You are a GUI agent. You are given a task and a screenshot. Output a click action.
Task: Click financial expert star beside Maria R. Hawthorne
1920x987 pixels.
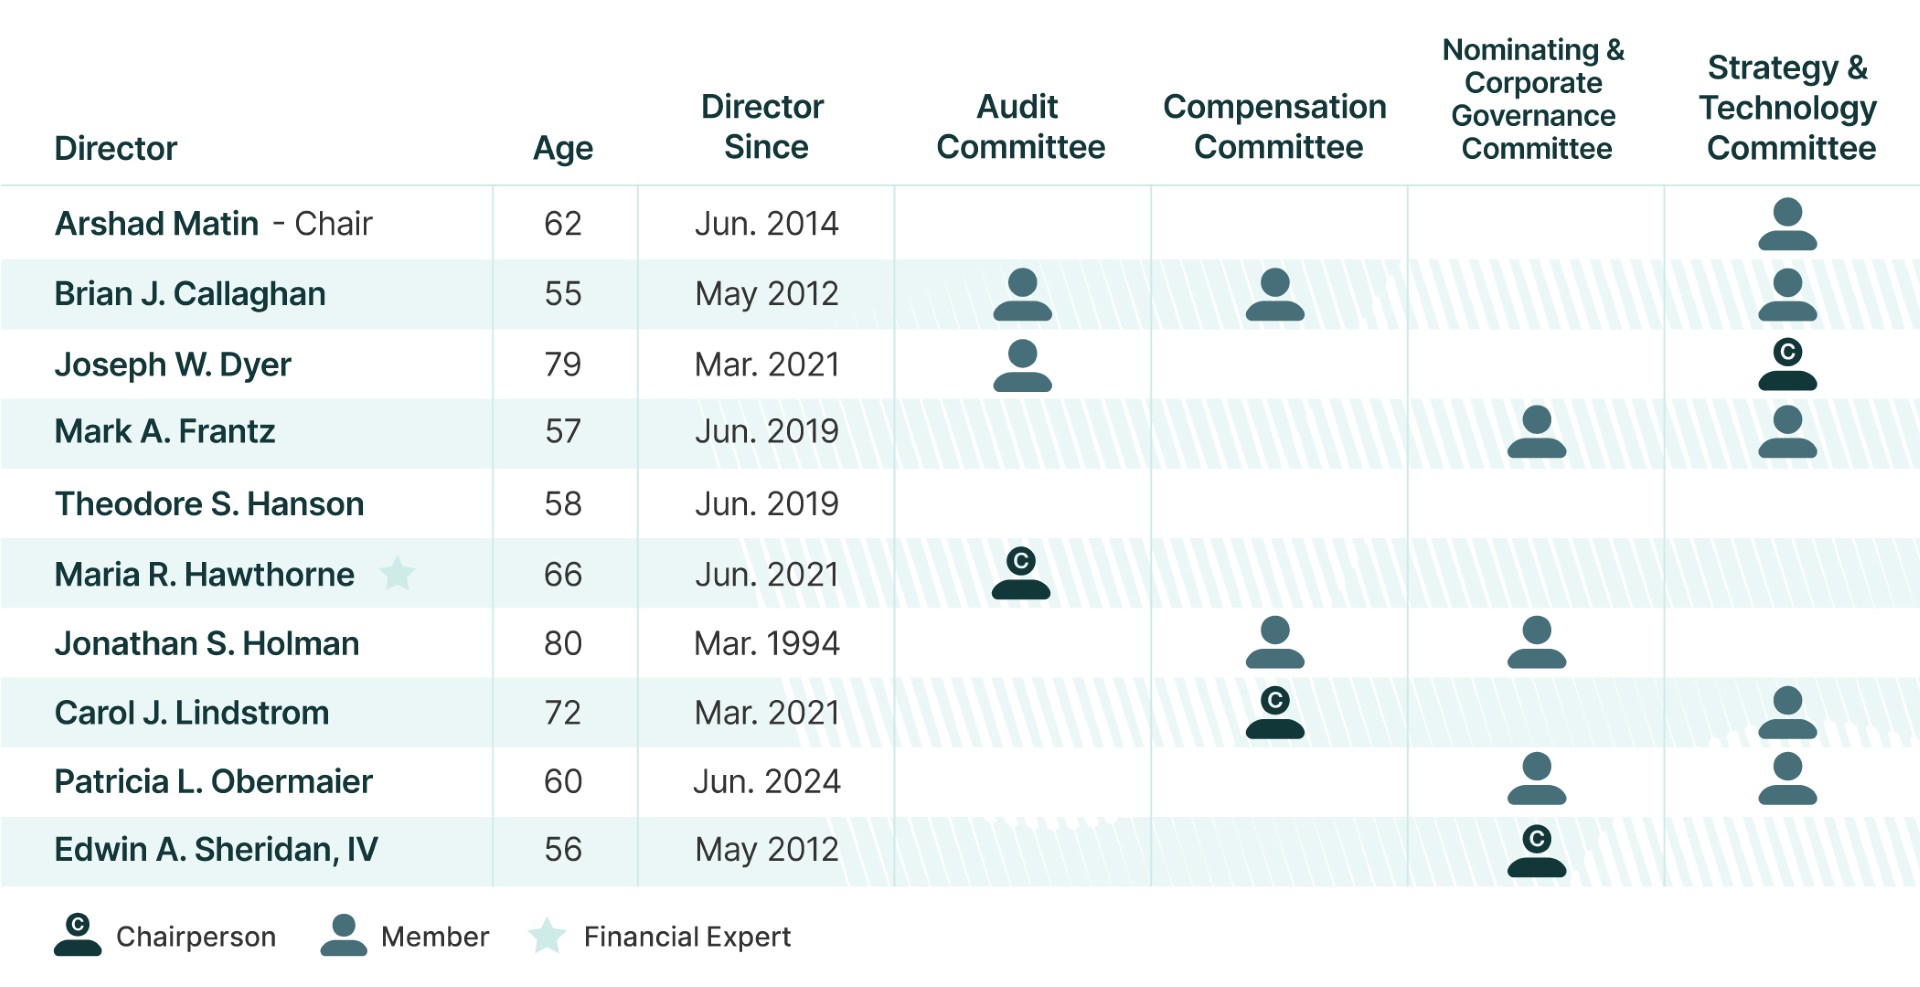click(x=397, y=573)
